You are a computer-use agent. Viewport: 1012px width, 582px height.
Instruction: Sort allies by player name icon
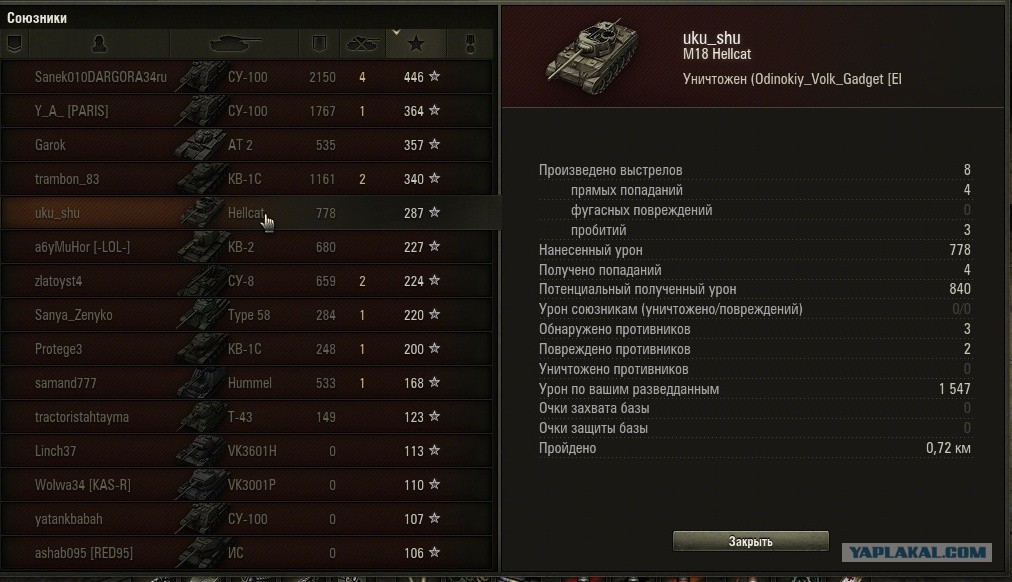click(99, 44)
